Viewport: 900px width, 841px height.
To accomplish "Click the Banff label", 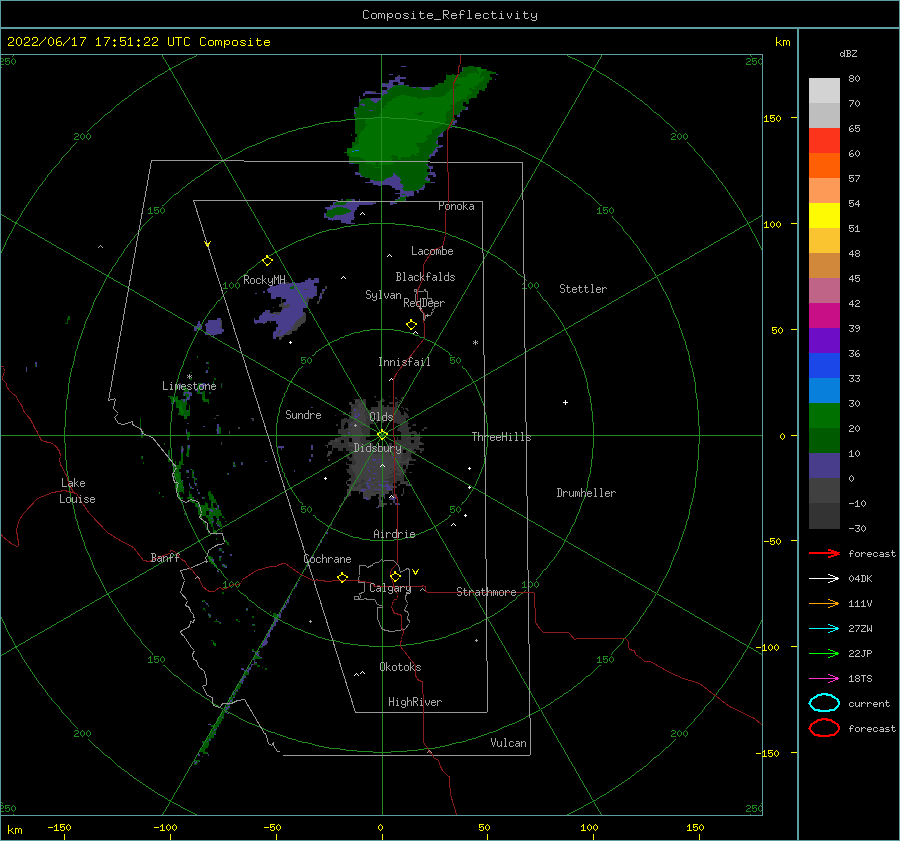I will tap(165, 557).
